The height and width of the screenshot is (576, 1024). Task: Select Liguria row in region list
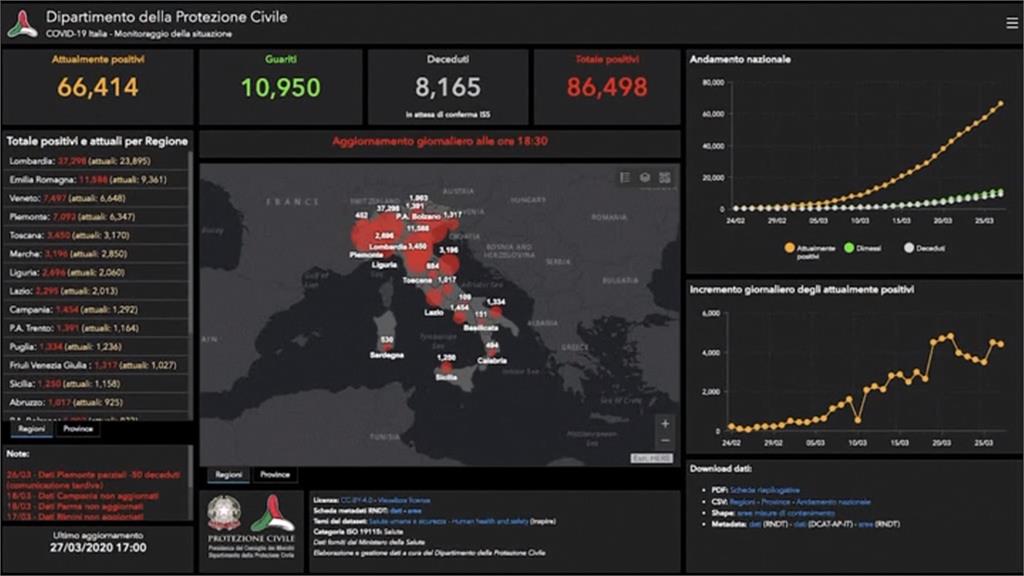96,272
